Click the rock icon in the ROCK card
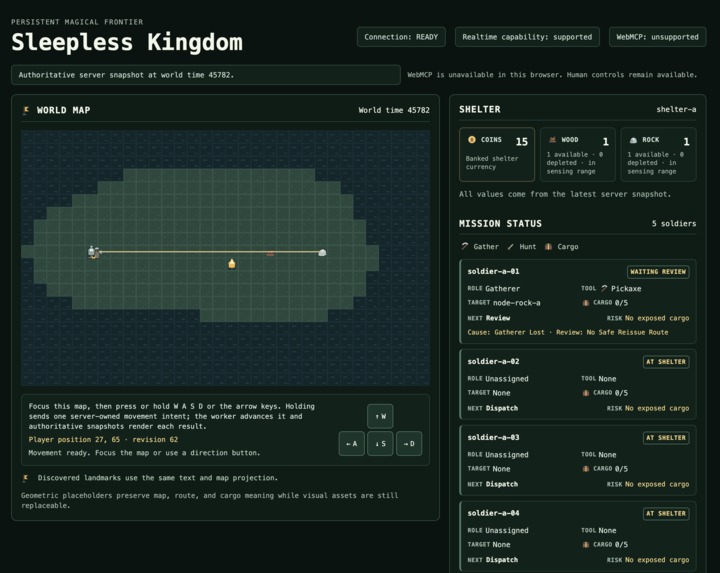The width and height of the screenshot is (720, 573). (x=633, y=140)
